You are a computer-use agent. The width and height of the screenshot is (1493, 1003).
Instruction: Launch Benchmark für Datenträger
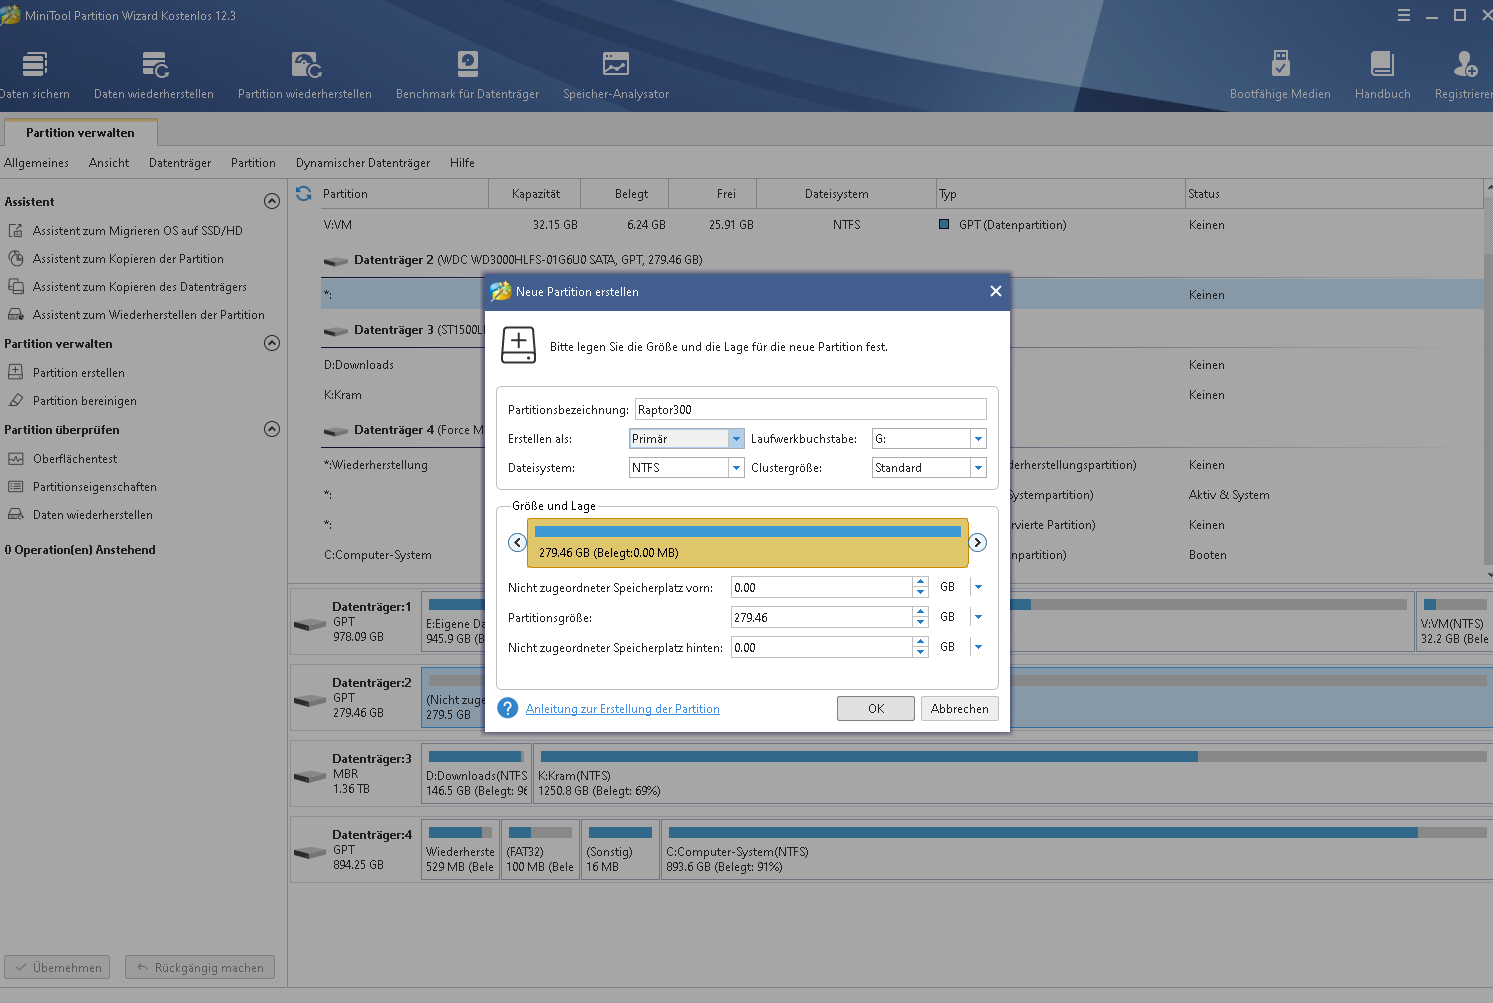(467, 66)
